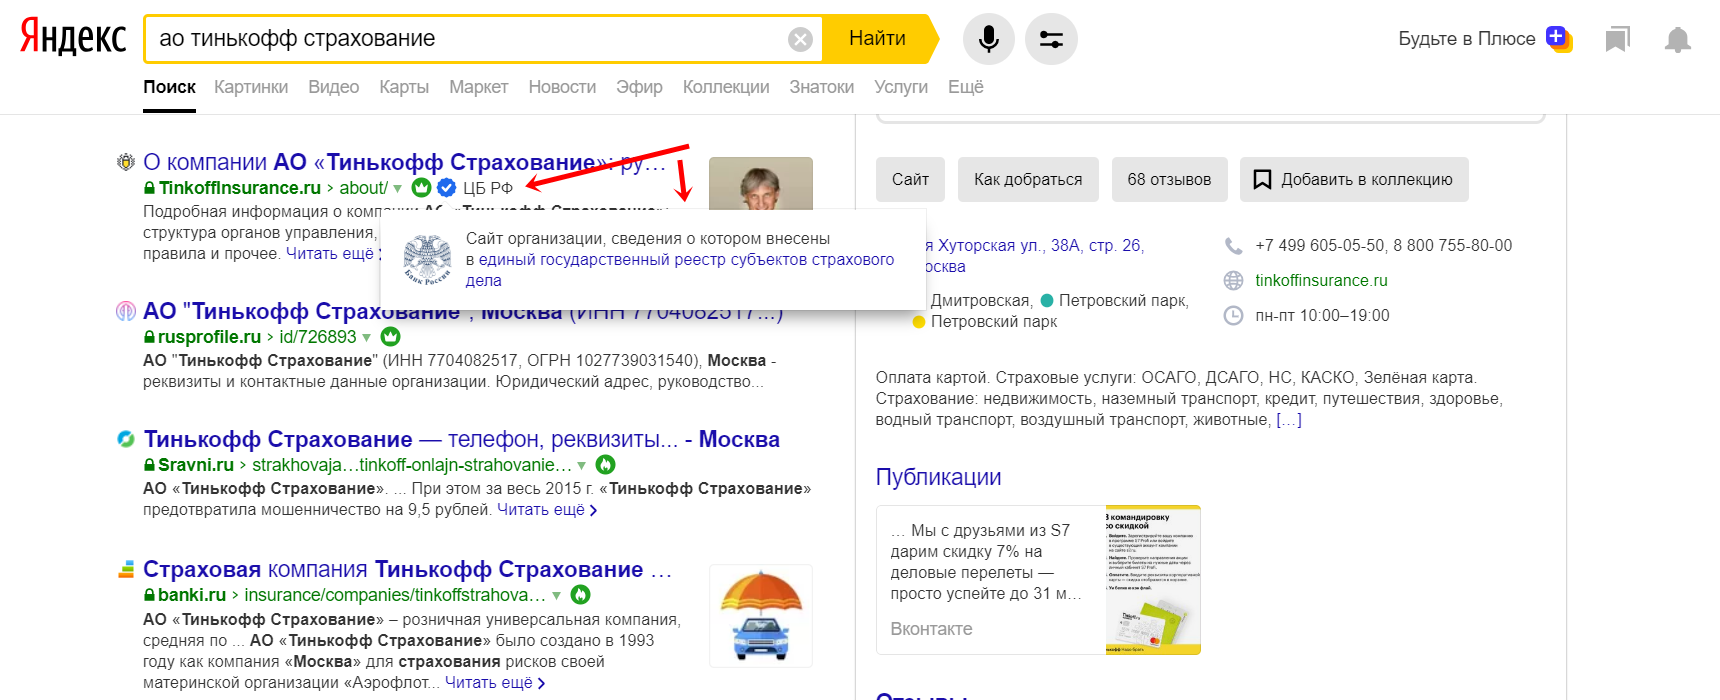The height and width of the screenshot is (700, 1720).
Task: Open Страховая компания Тинькофф Страхование result title
Action: [x=407, y=569]
